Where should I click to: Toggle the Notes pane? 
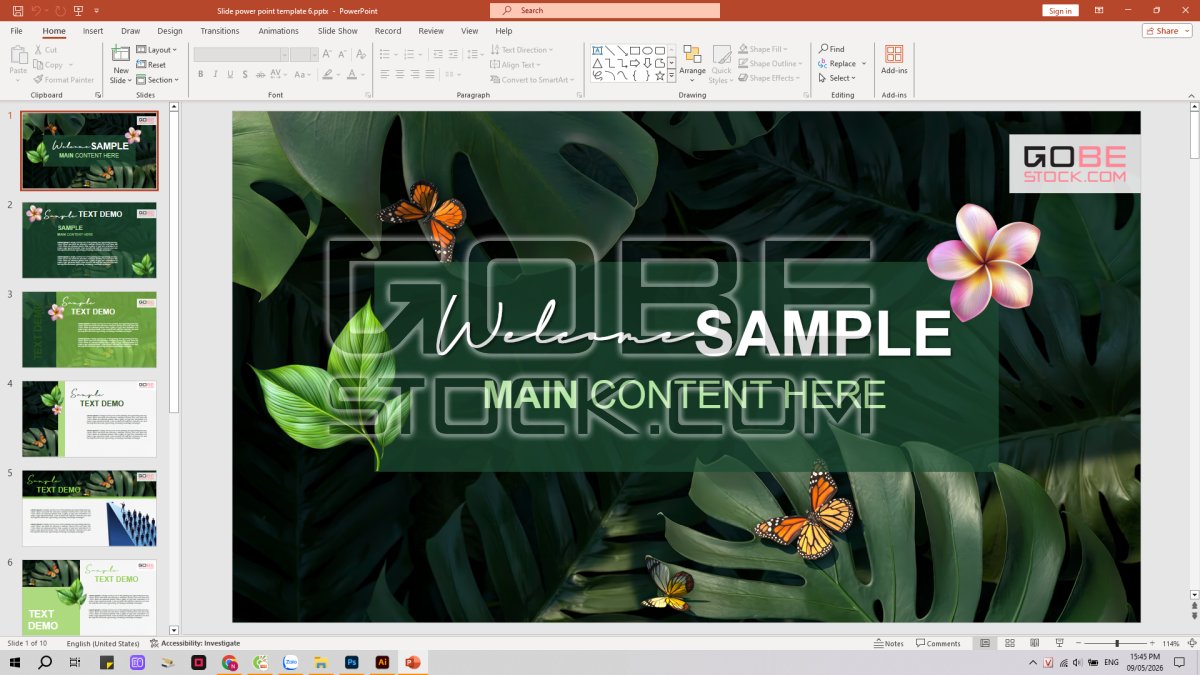[x=888, y=643]
